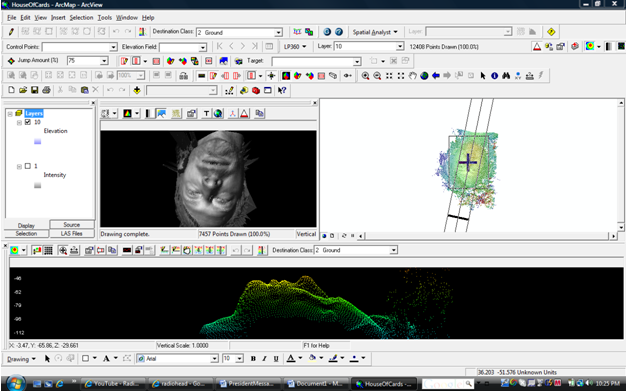Open the Tools menu
Image resolution: width=626 pixels, height=392 pixels.
[105, 18]
